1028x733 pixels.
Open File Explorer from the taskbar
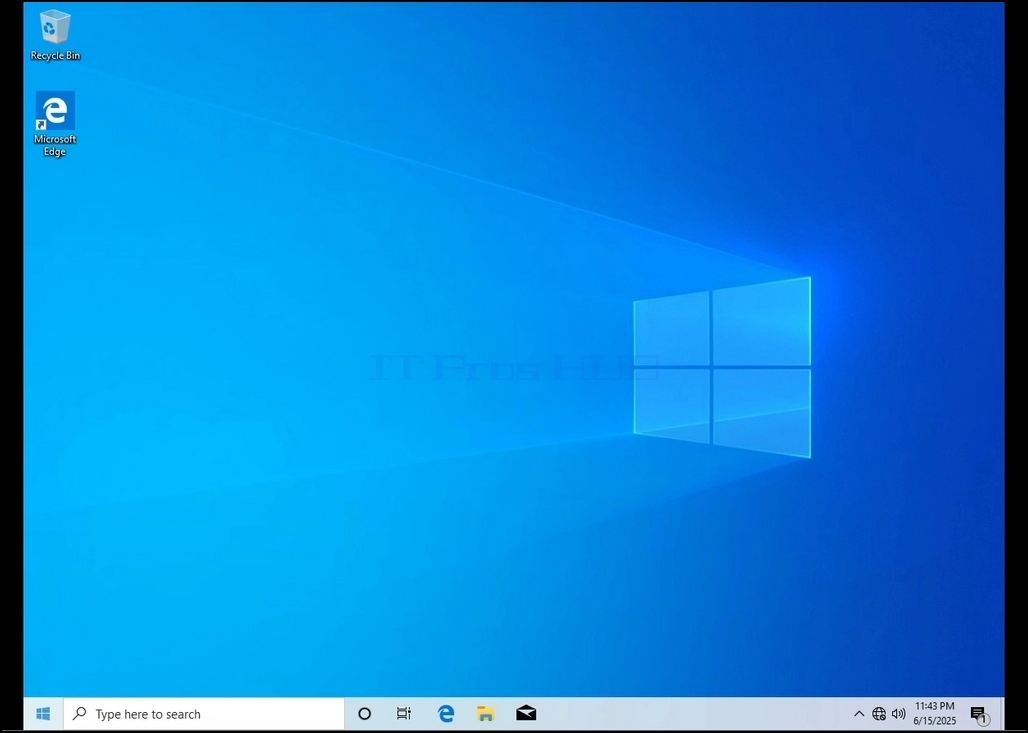point(486,714)
